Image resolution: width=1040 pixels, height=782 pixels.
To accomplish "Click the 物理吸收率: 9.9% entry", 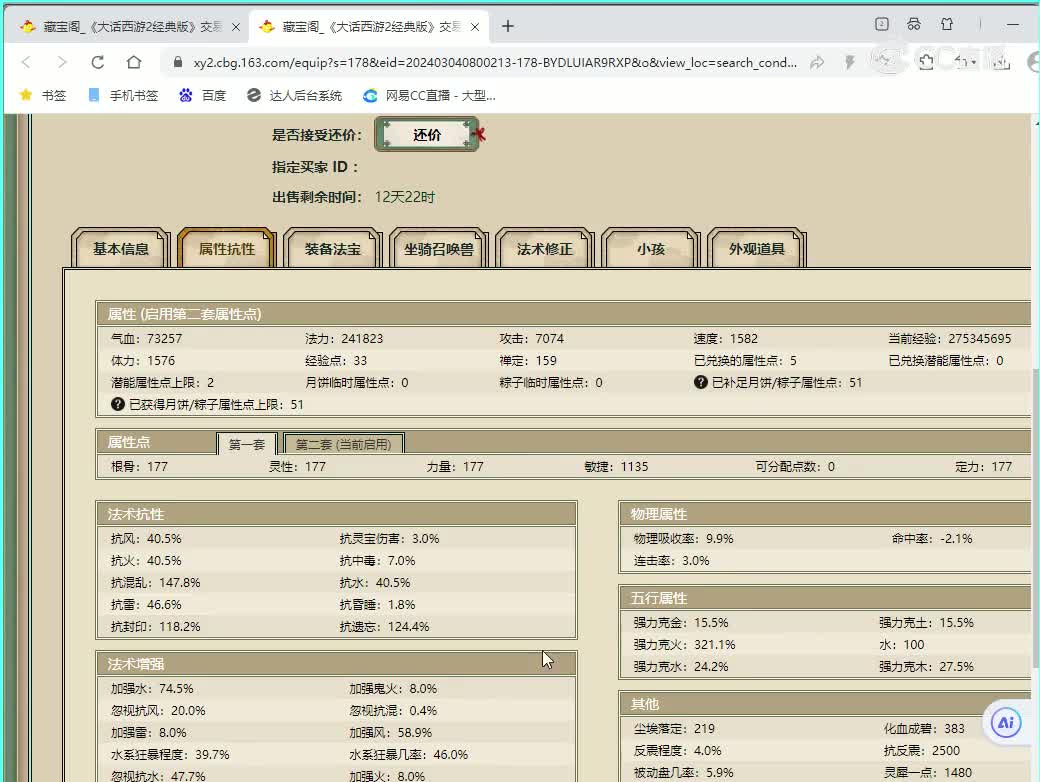I will coord(684,539).
